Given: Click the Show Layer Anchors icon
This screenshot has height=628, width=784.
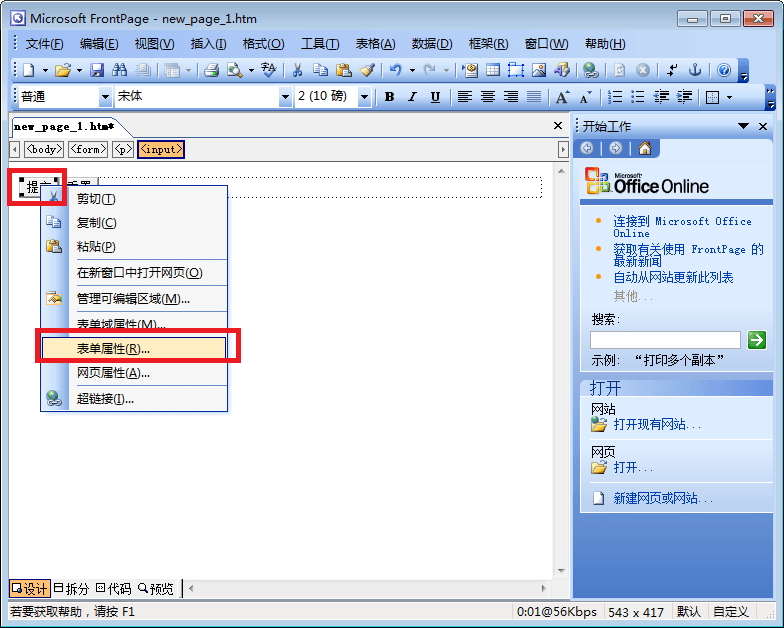Looking at the screenshot, I should 695,70.
